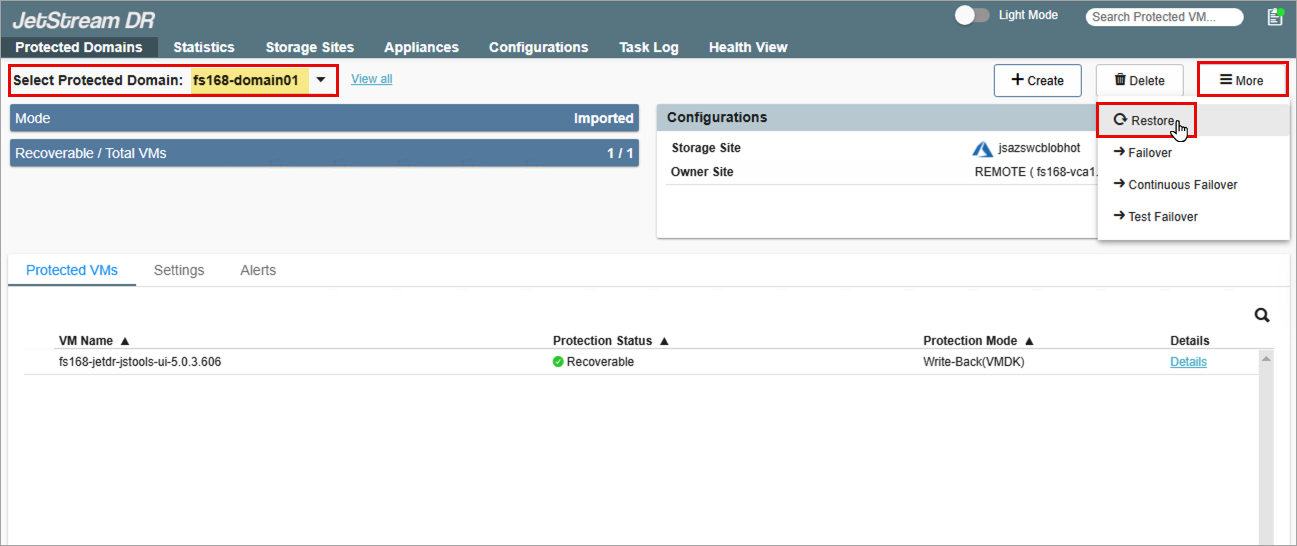Choose Restore from the More menu
This screenshot has width=1297, height=546.
(1146, 121)
